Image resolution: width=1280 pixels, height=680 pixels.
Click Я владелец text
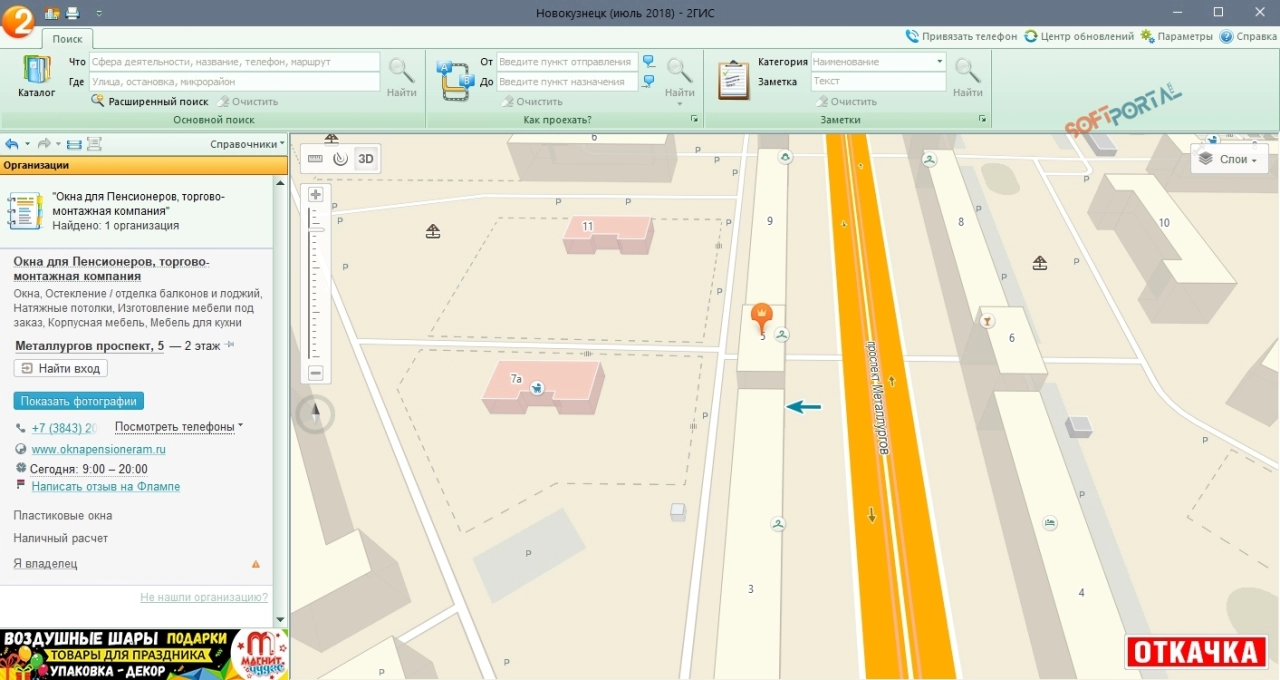pyautogui.click(x=45, y=564)
